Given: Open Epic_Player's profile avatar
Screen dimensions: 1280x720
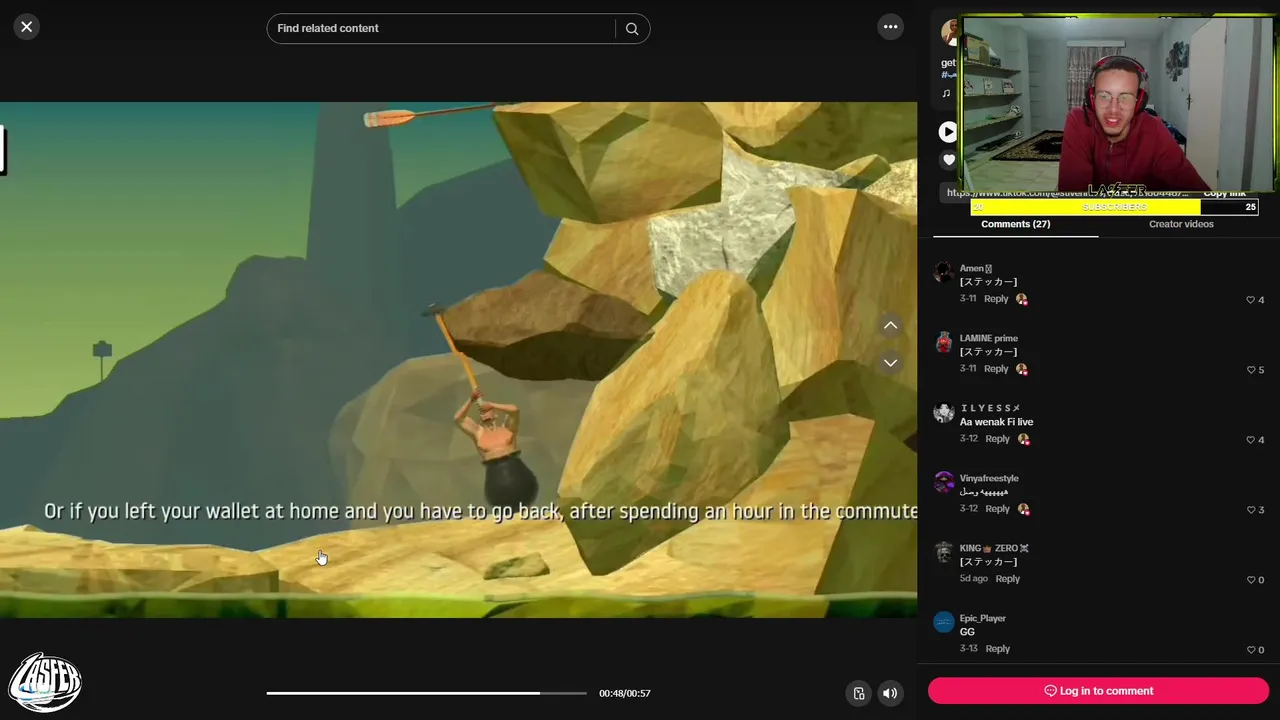Looking at the screenshot, I should coord(944,623).
